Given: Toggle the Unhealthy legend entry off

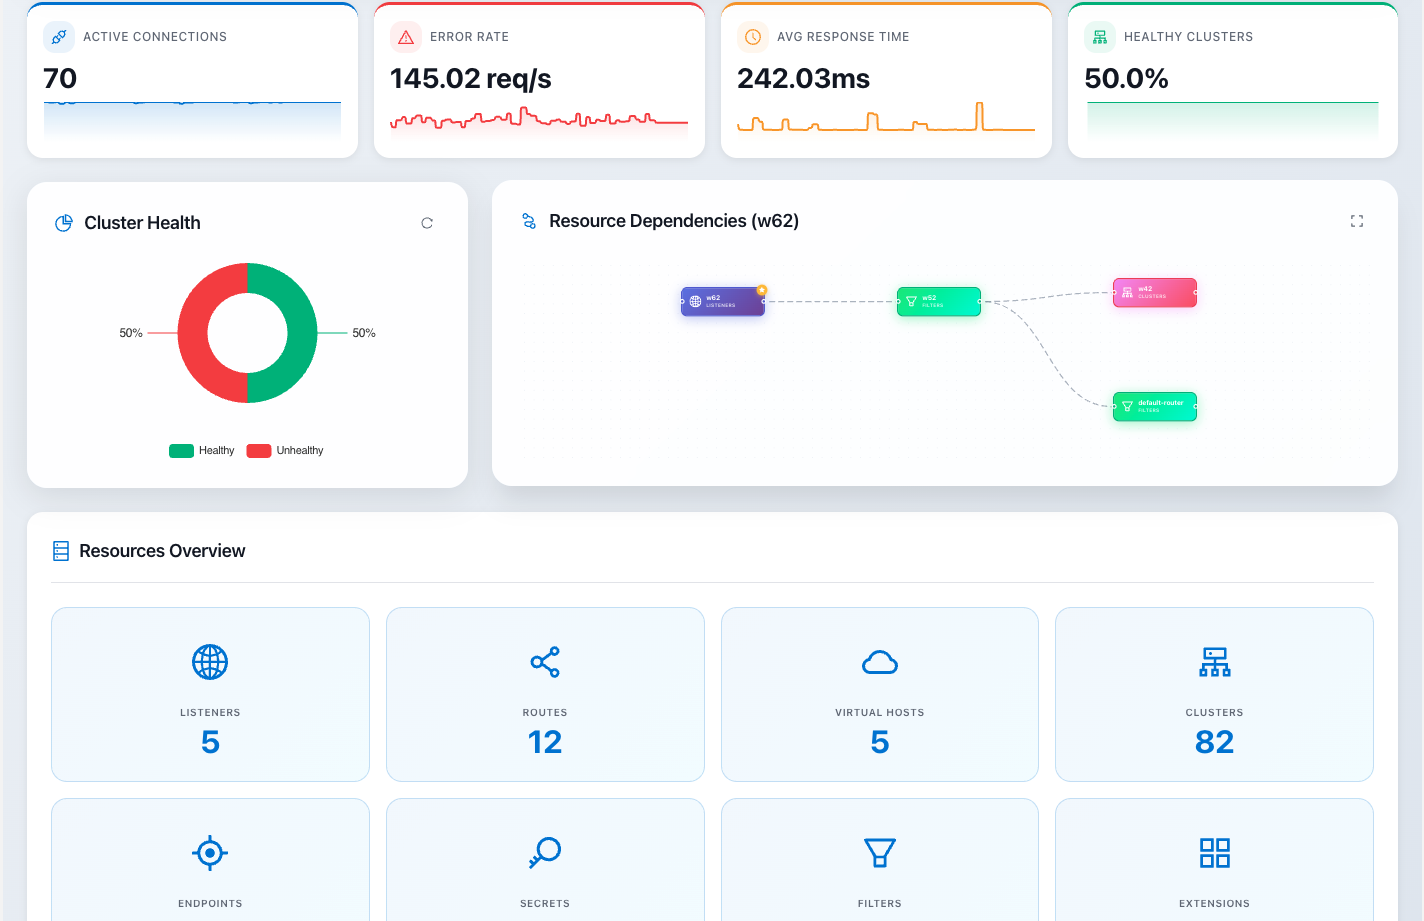Looking at the screenshot, I should point(285,450).
